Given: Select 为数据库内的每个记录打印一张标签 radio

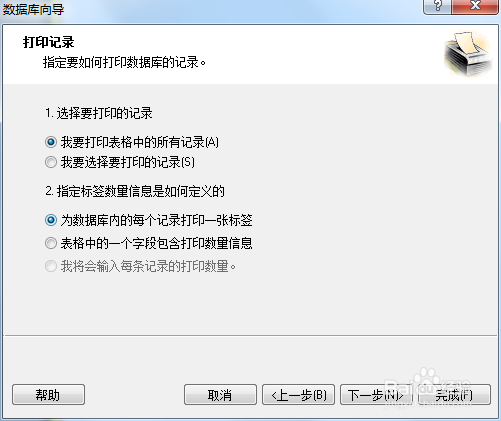Looking at the screenshot, I should pos(149,220).
